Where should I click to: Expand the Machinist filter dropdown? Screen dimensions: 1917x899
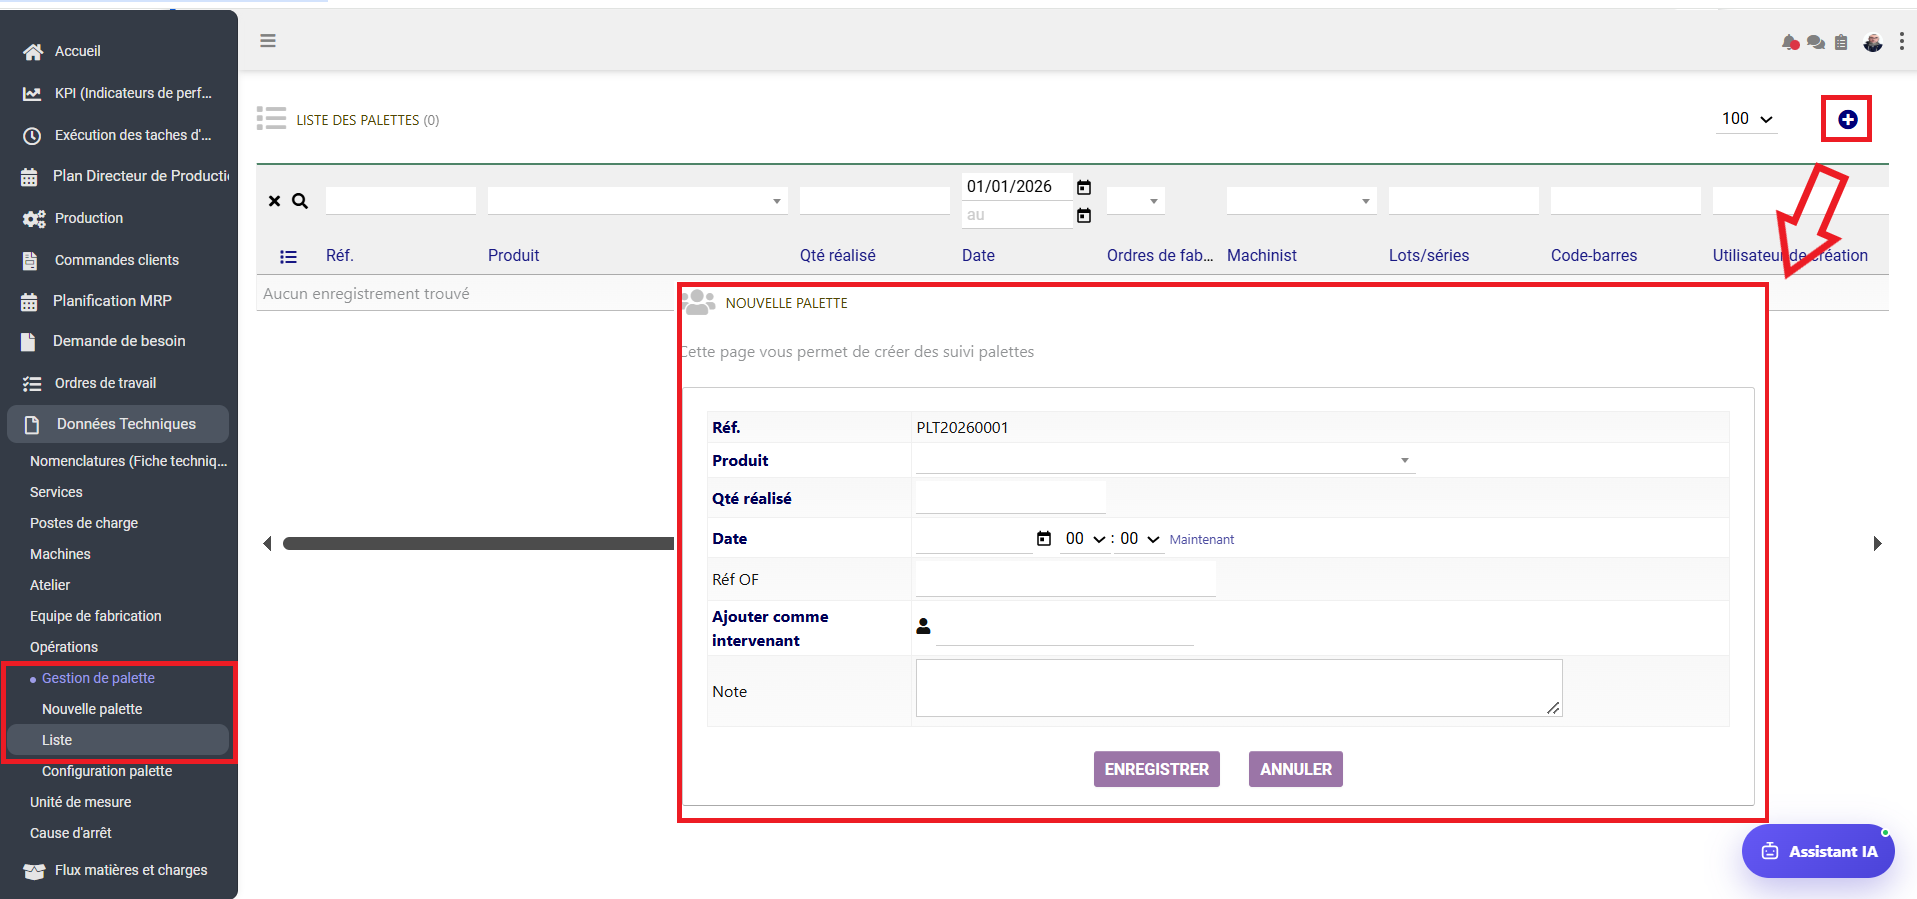coord(1301,201)
